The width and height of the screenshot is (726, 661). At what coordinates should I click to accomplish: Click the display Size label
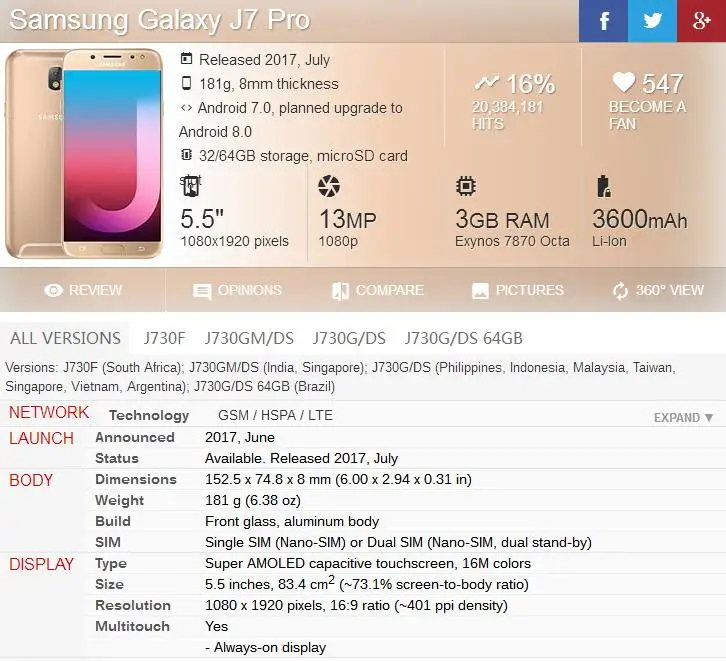click(x=109, y=584)
